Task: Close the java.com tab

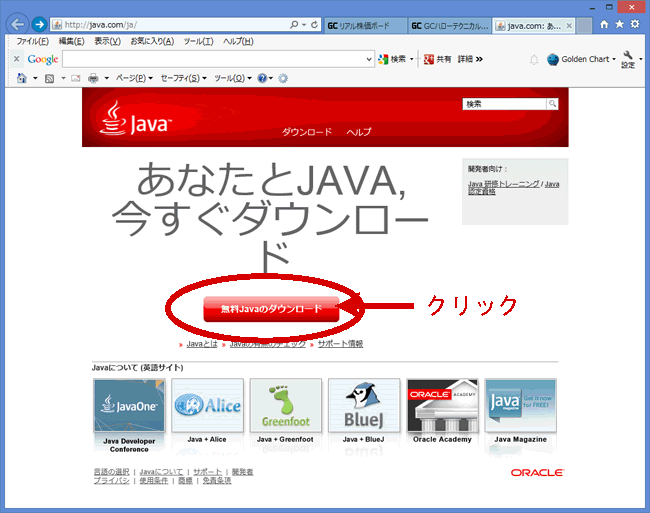Action: 569,26
